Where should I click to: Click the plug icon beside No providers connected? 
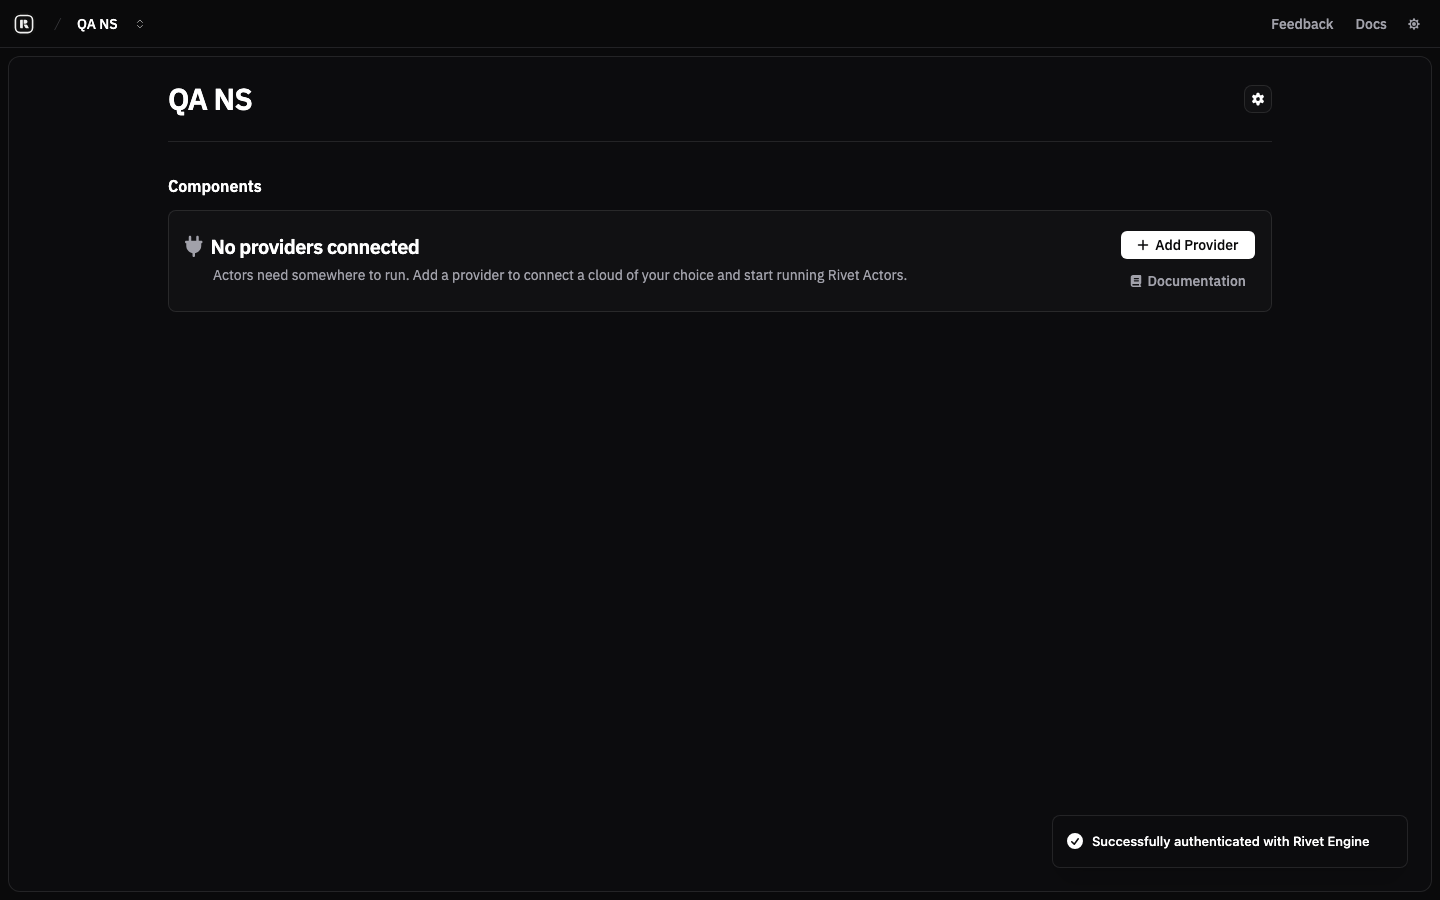[x=194, y=246]
